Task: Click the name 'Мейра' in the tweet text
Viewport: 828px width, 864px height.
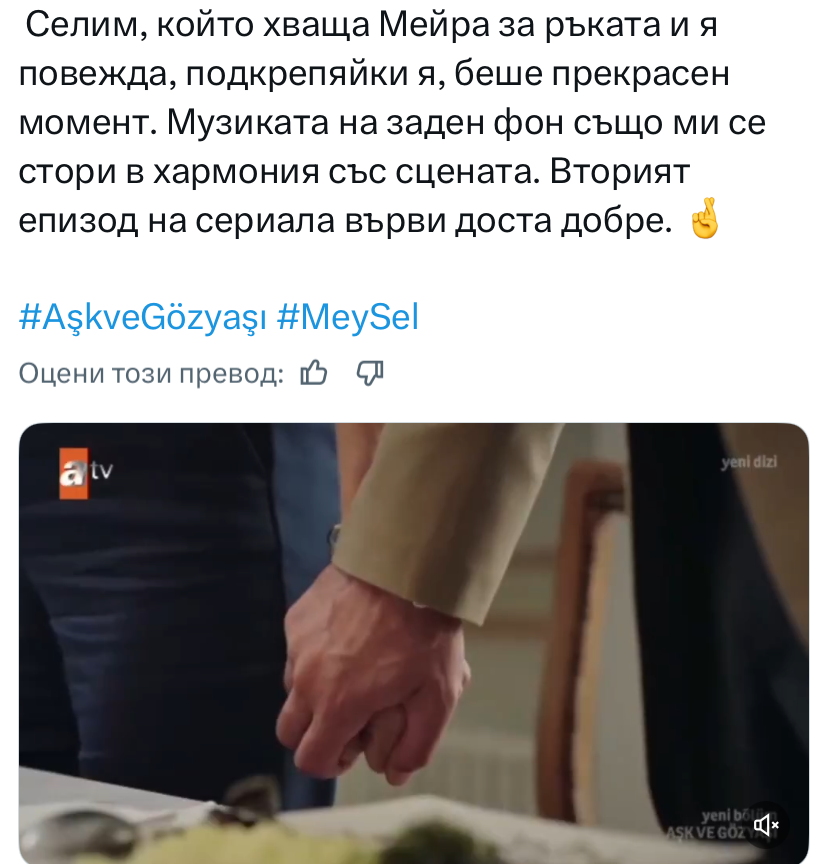Action: click(434, 25)
